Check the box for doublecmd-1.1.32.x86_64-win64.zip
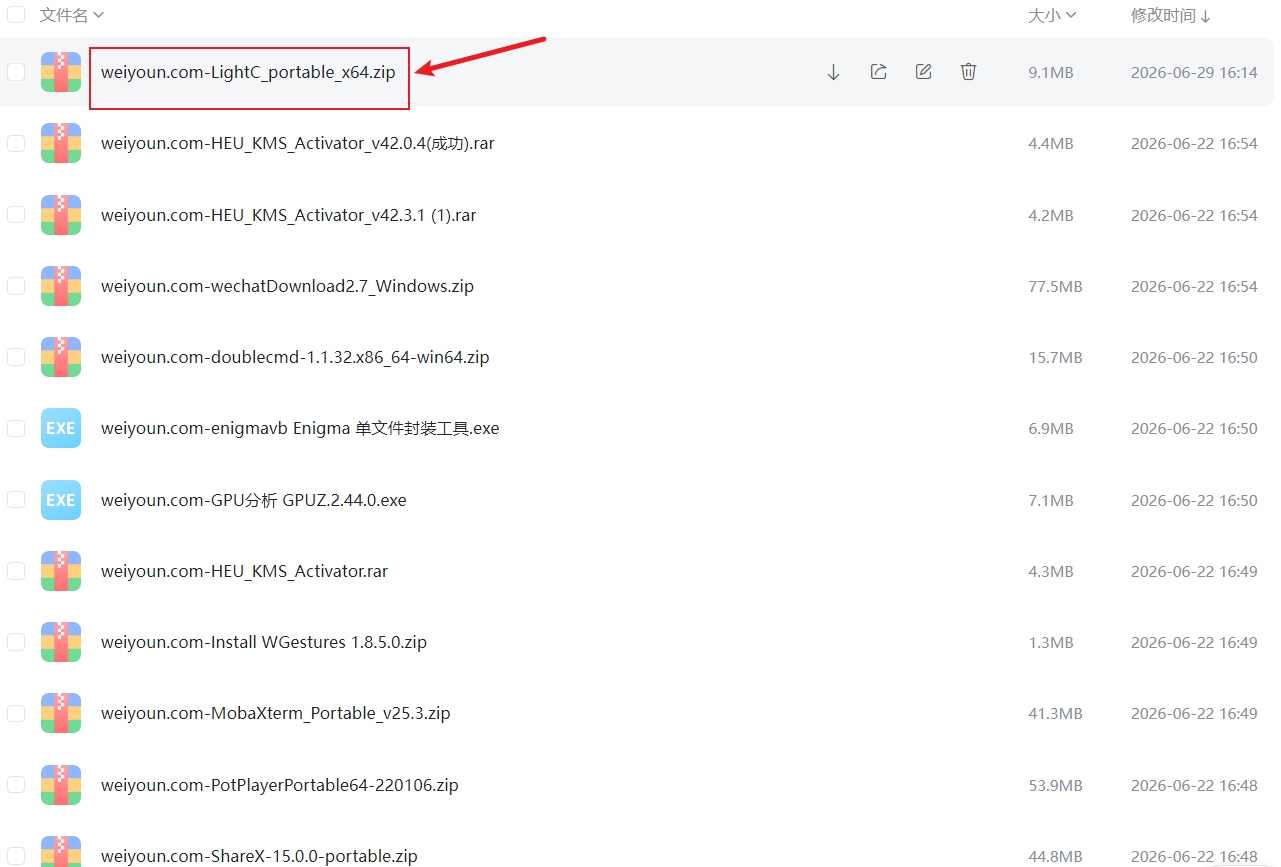Screen dimensions: 1281x867 [16, 357]
